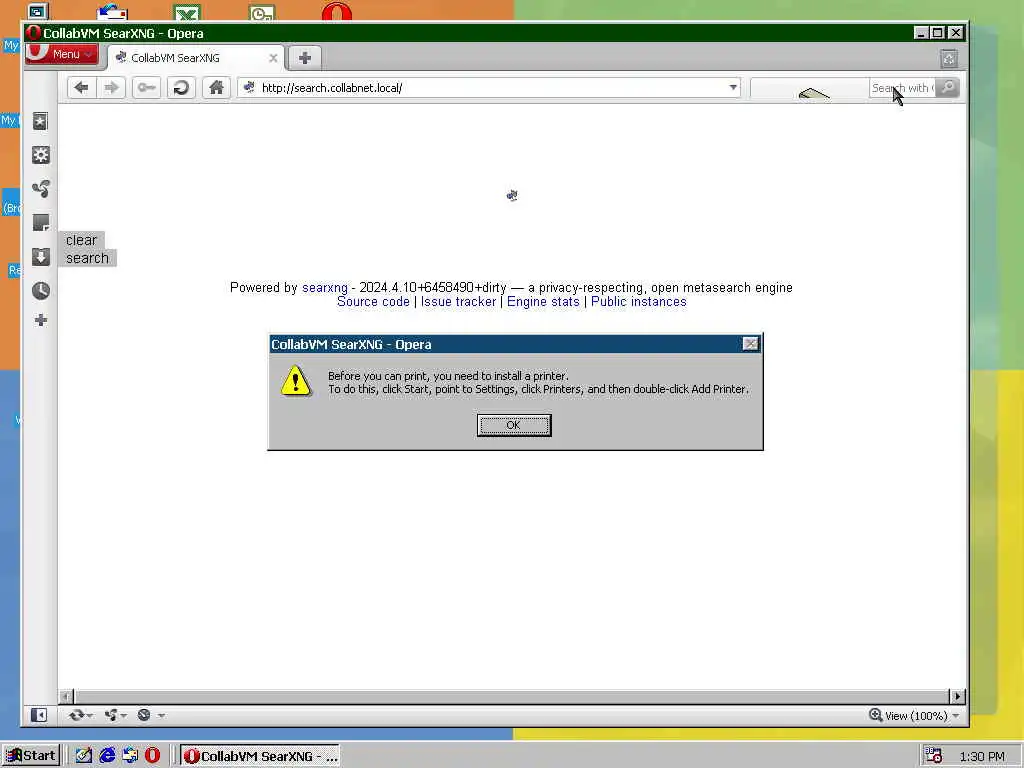
Task: Select the Excel desktop icon
Action: [187, 13]
